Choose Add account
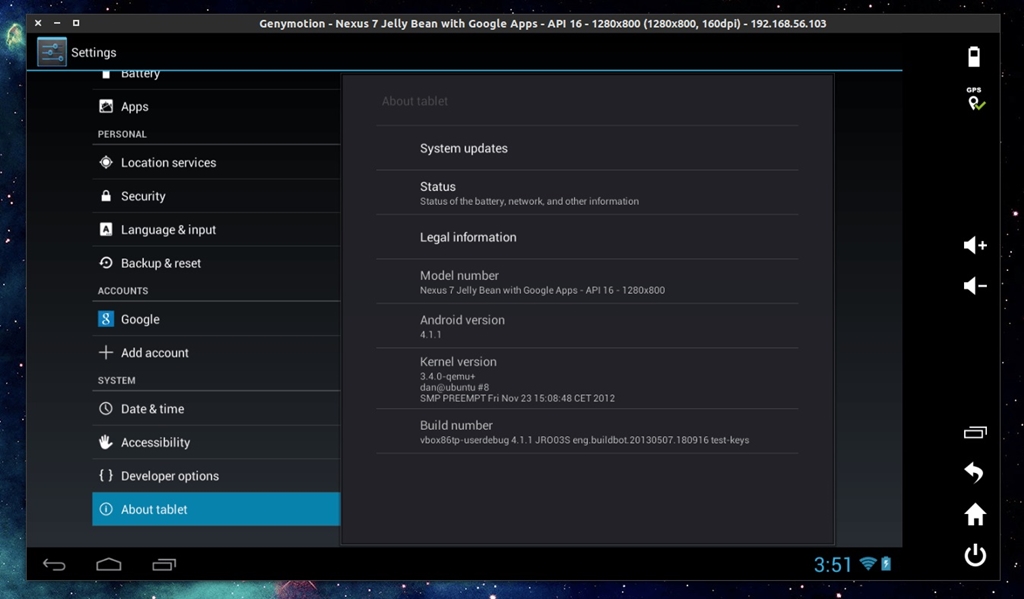 coord(216,353)
